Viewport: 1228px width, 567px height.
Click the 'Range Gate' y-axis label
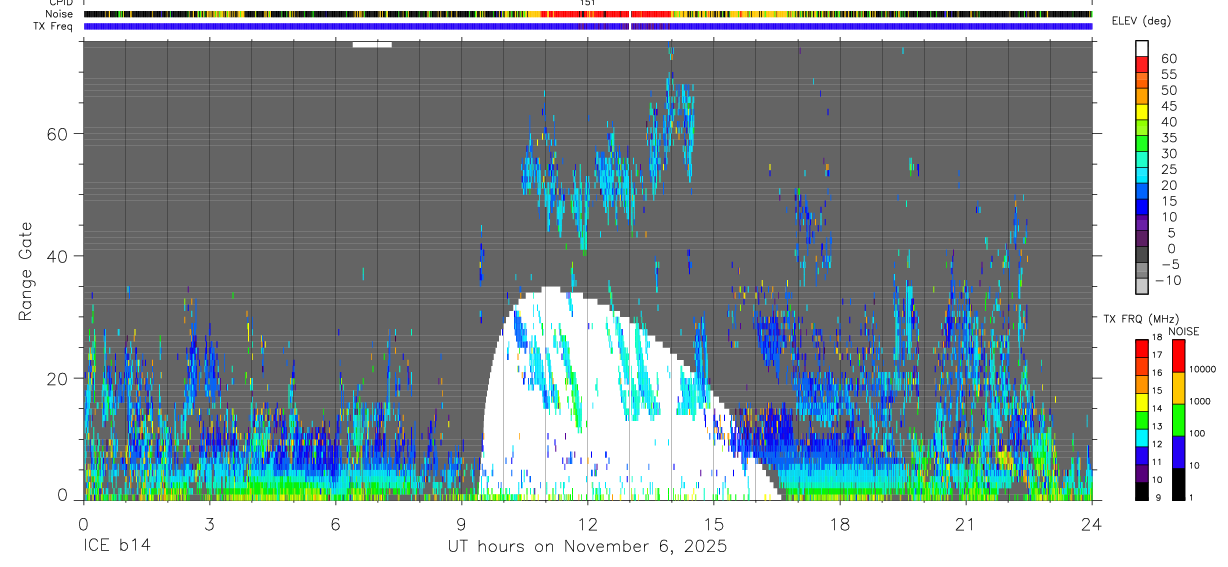[25, 272]
